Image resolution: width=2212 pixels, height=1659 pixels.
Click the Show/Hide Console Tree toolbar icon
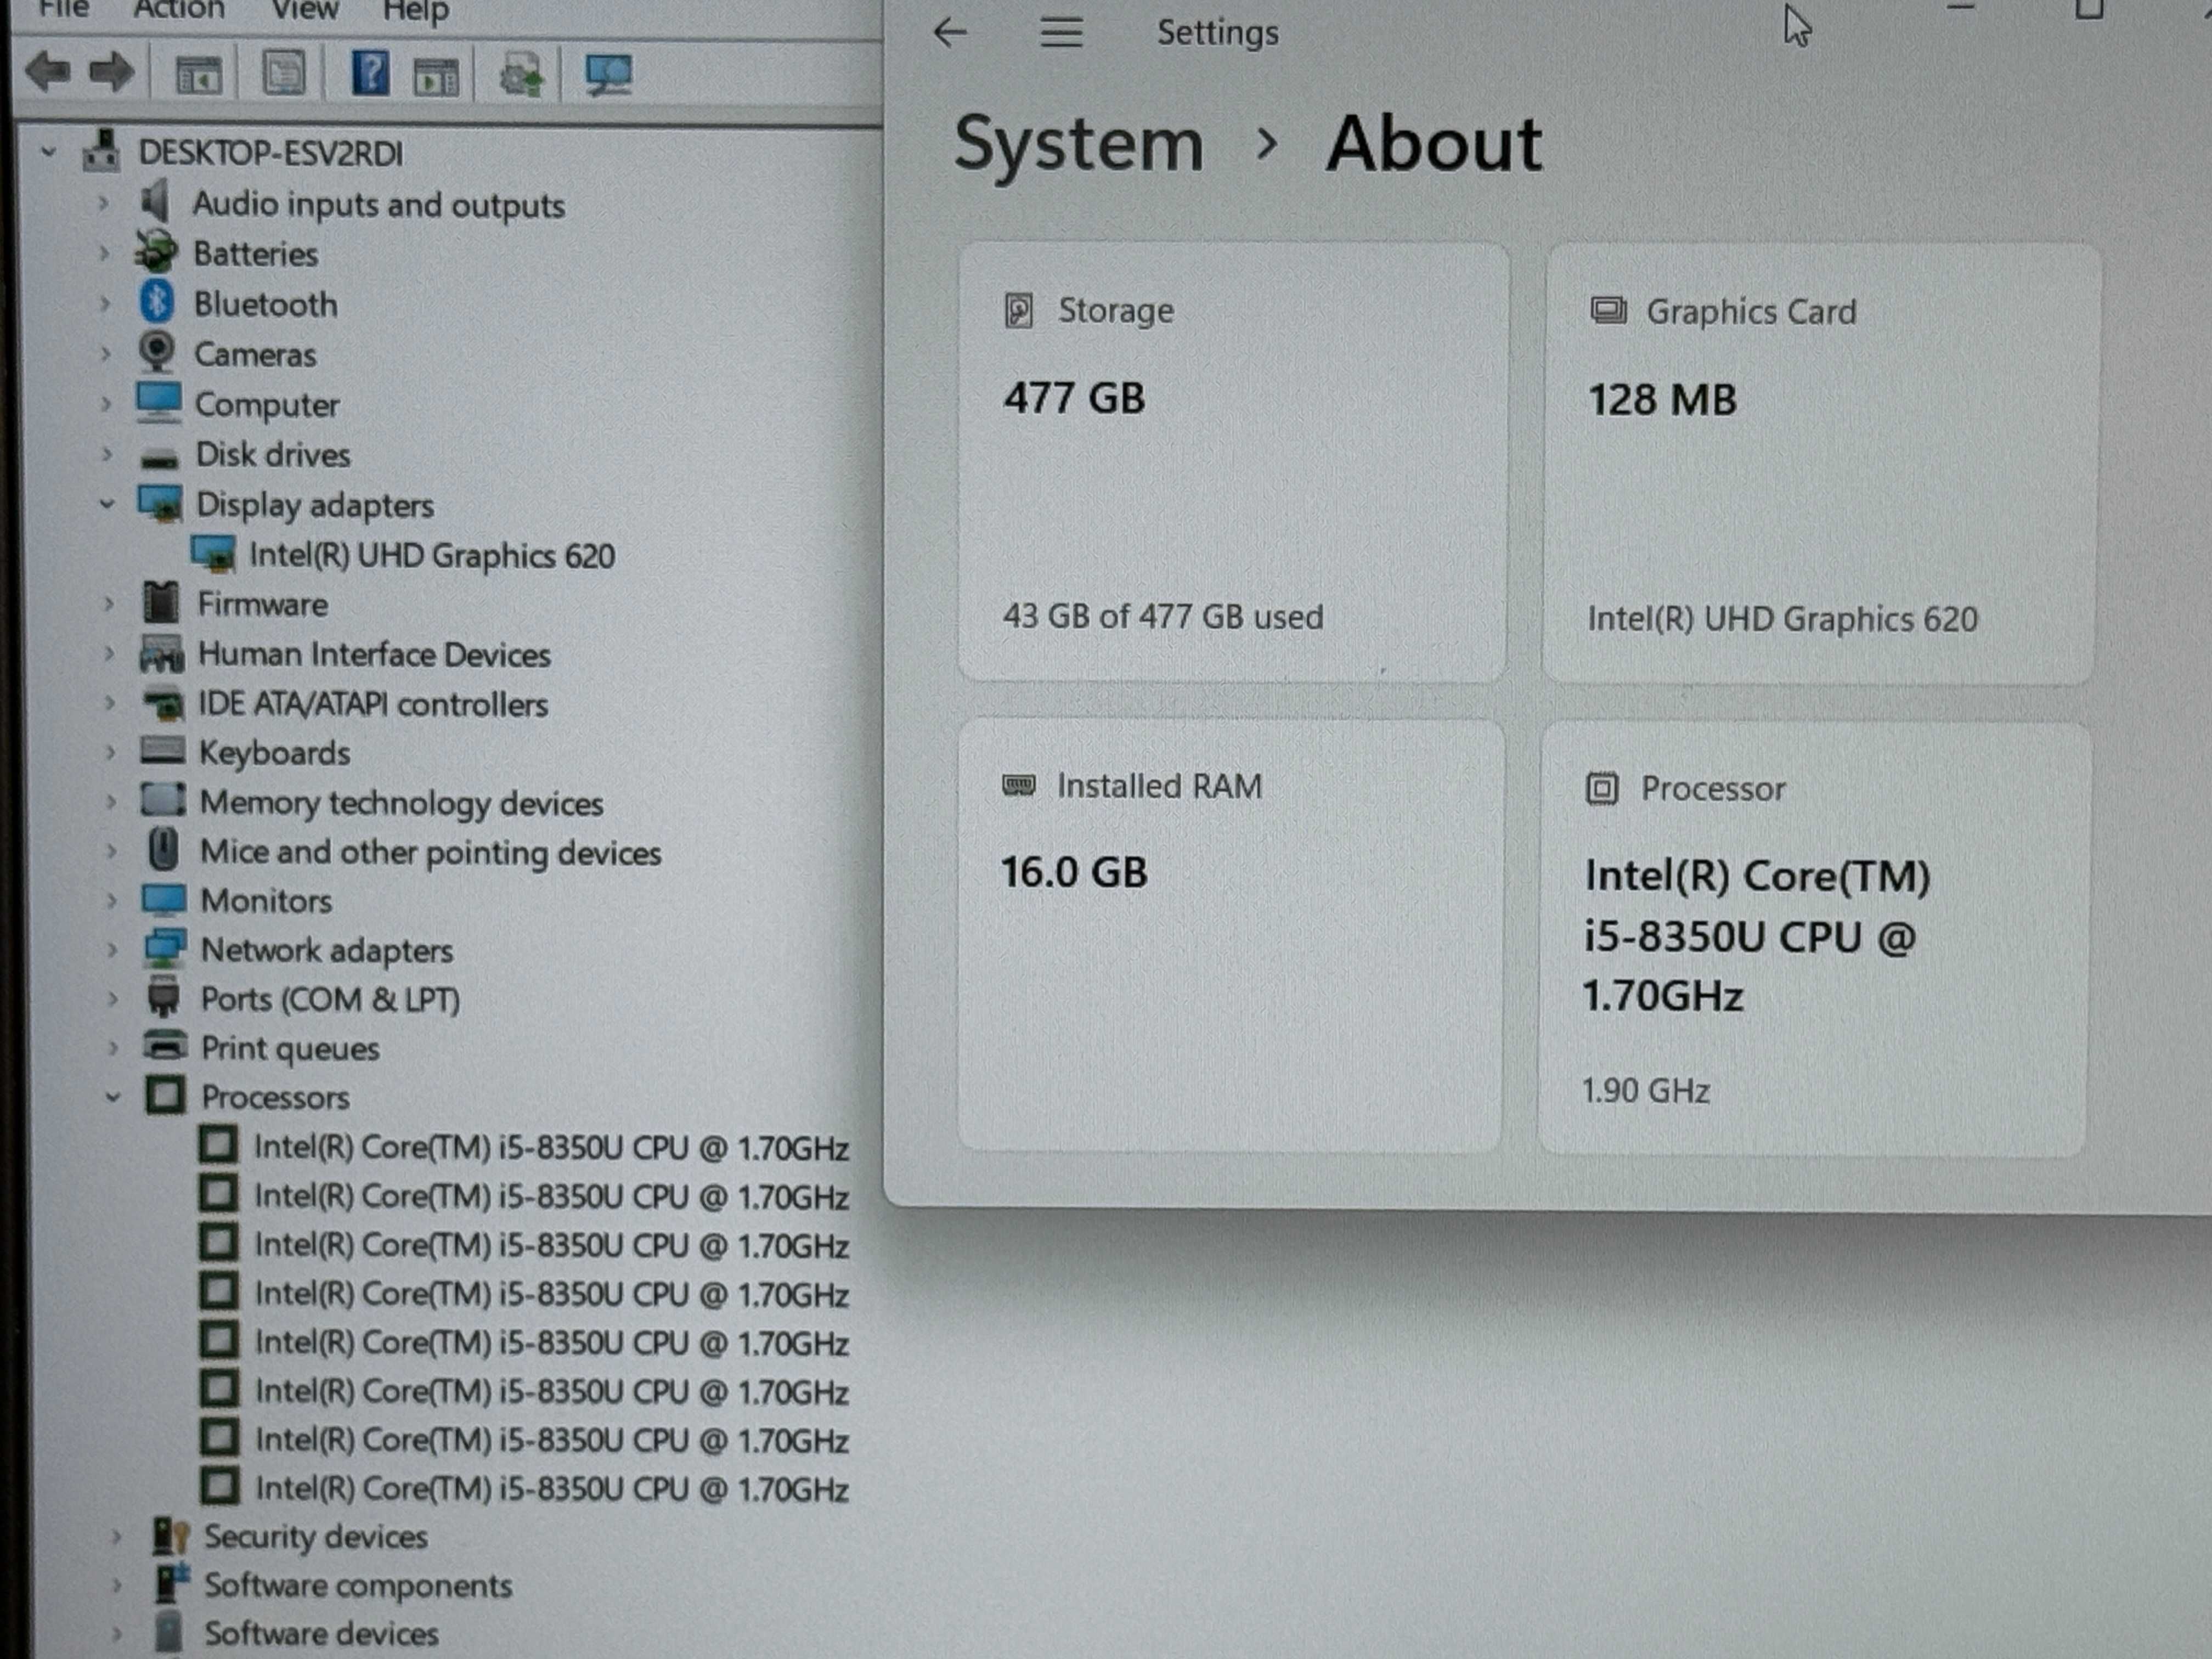click(198, 75)
